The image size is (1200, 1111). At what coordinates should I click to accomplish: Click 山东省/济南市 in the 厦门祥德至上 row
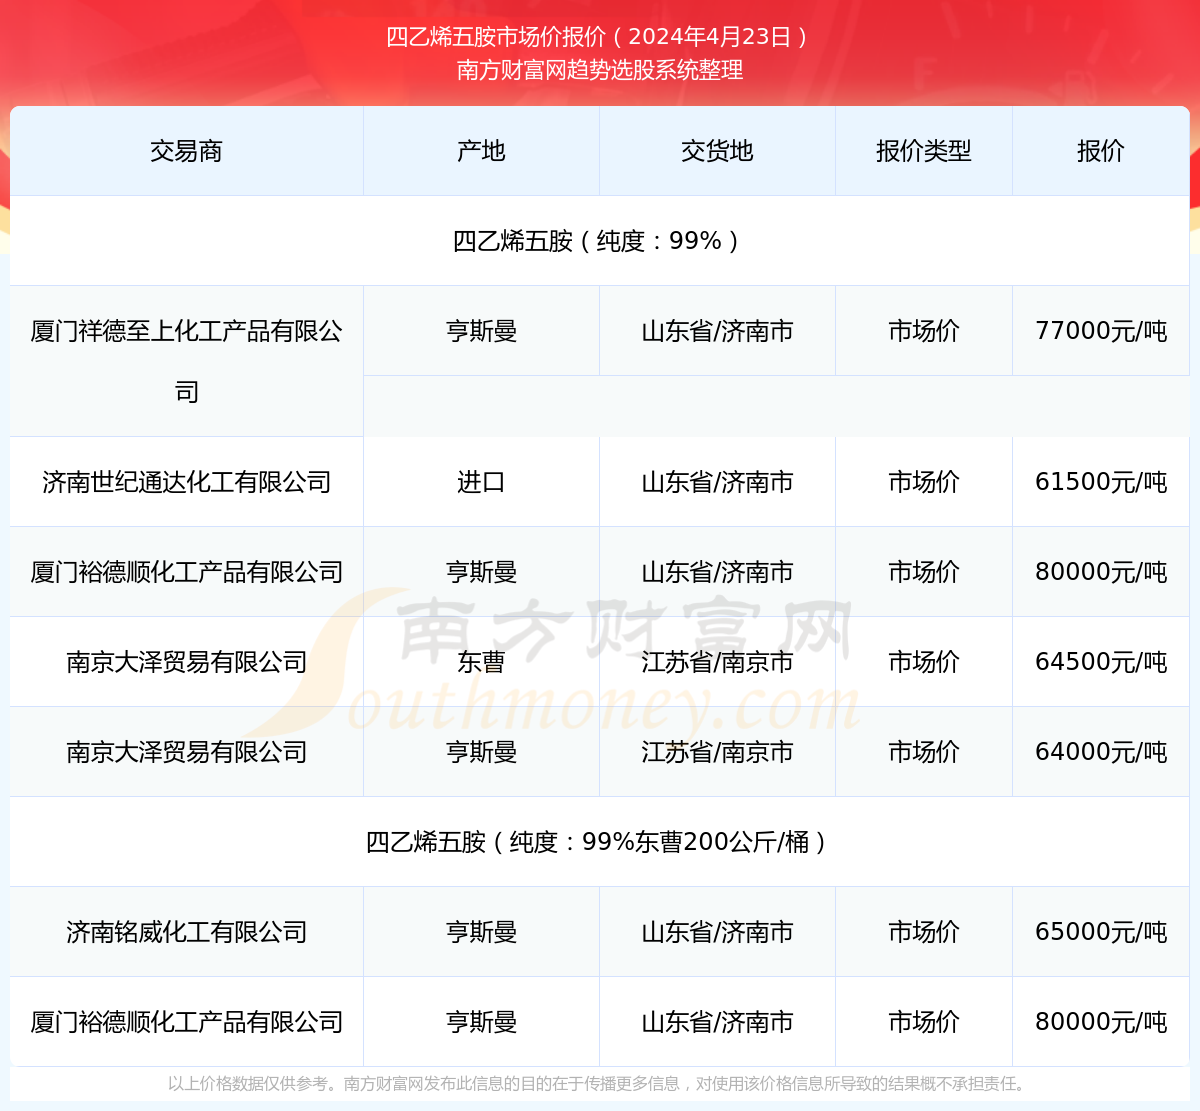(717, 331)
